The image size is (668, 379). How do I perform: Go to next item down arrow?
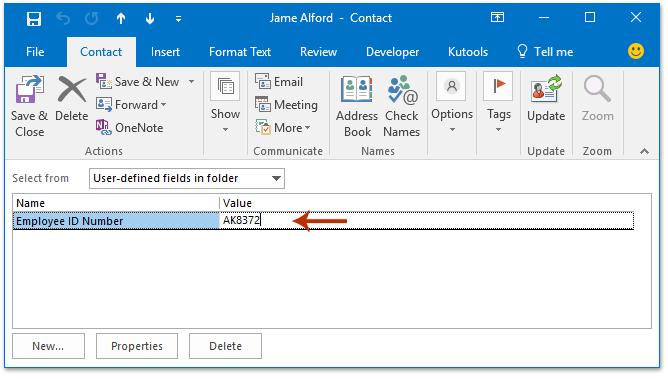(150, 18)
